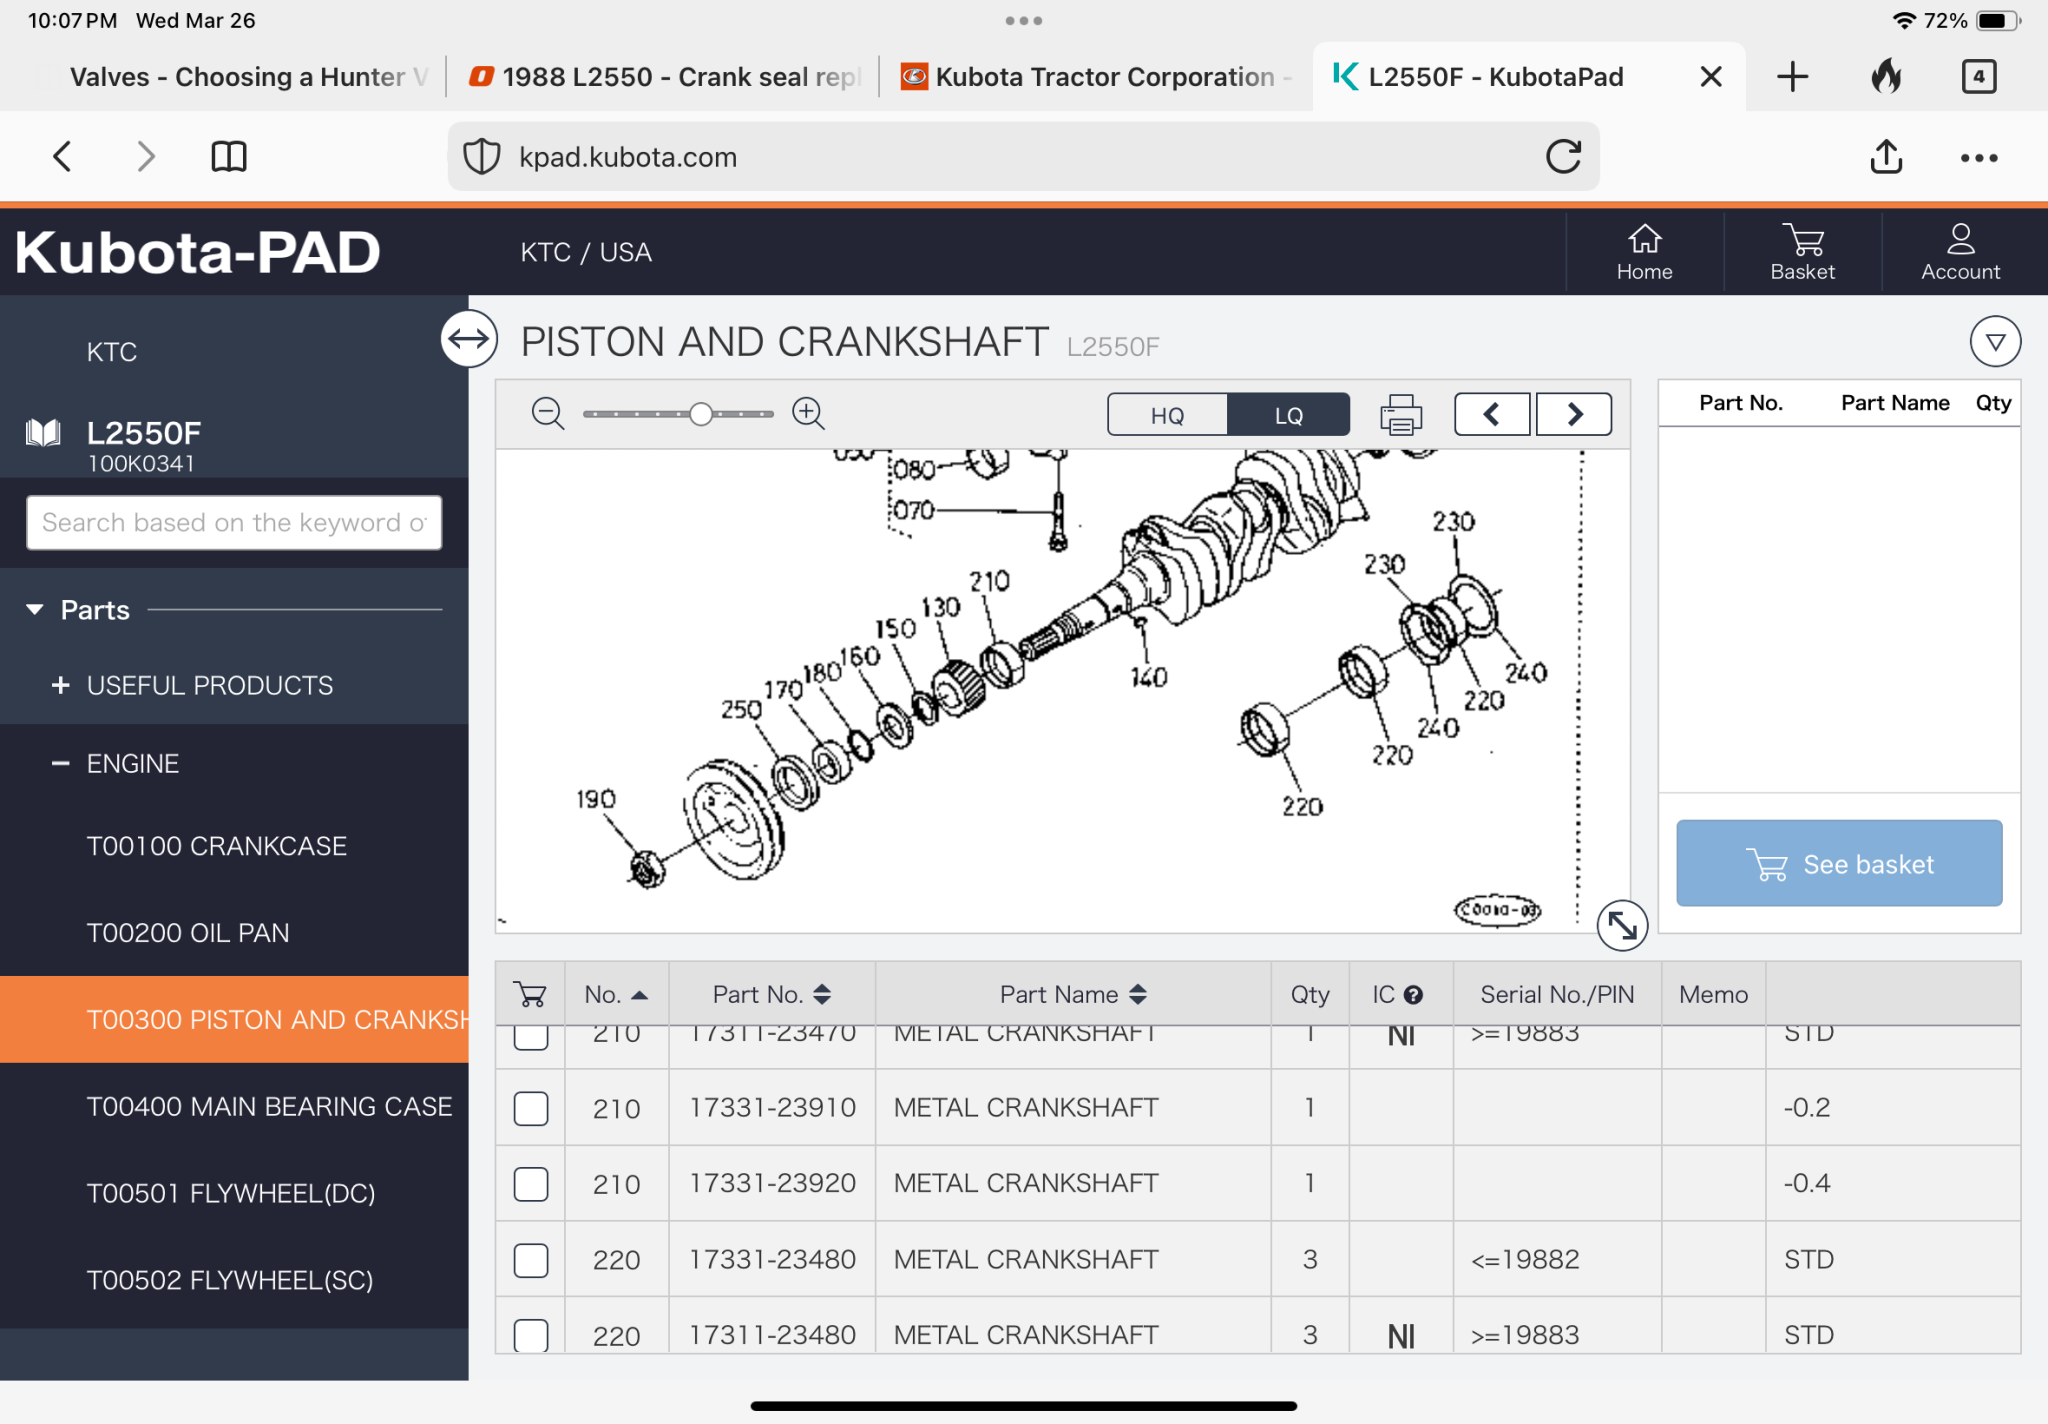Click part number 17331-23910

tap(773, 1108)
